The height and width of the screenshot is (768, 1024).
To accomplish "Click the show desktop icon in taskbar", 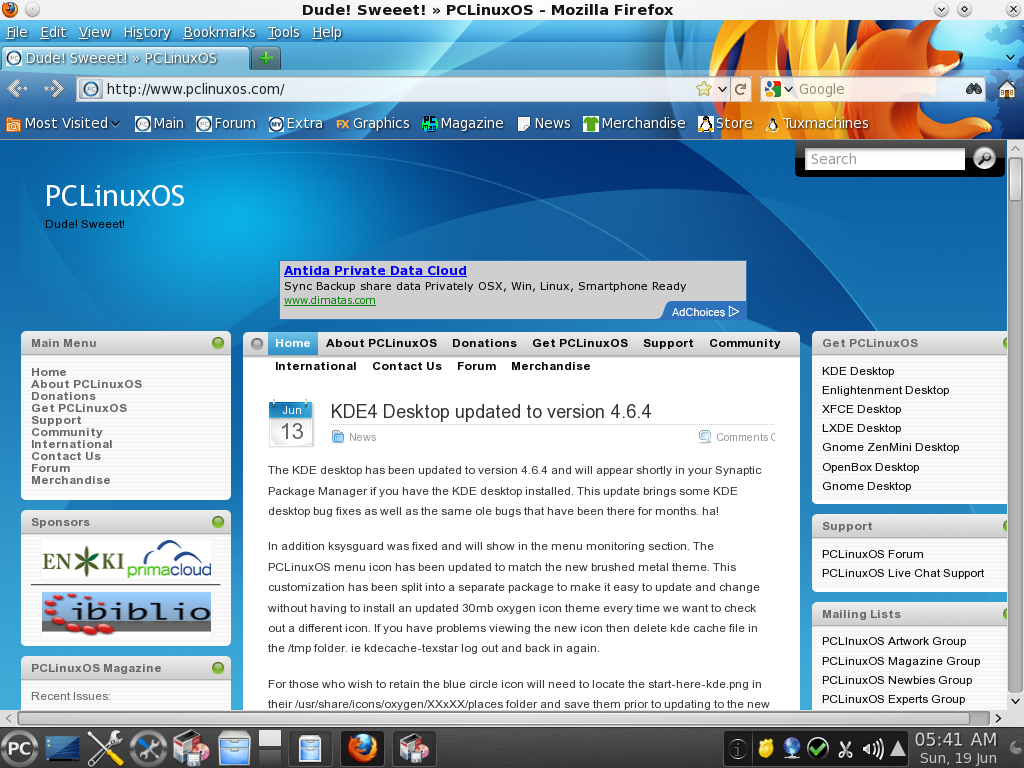I will 63,748.
